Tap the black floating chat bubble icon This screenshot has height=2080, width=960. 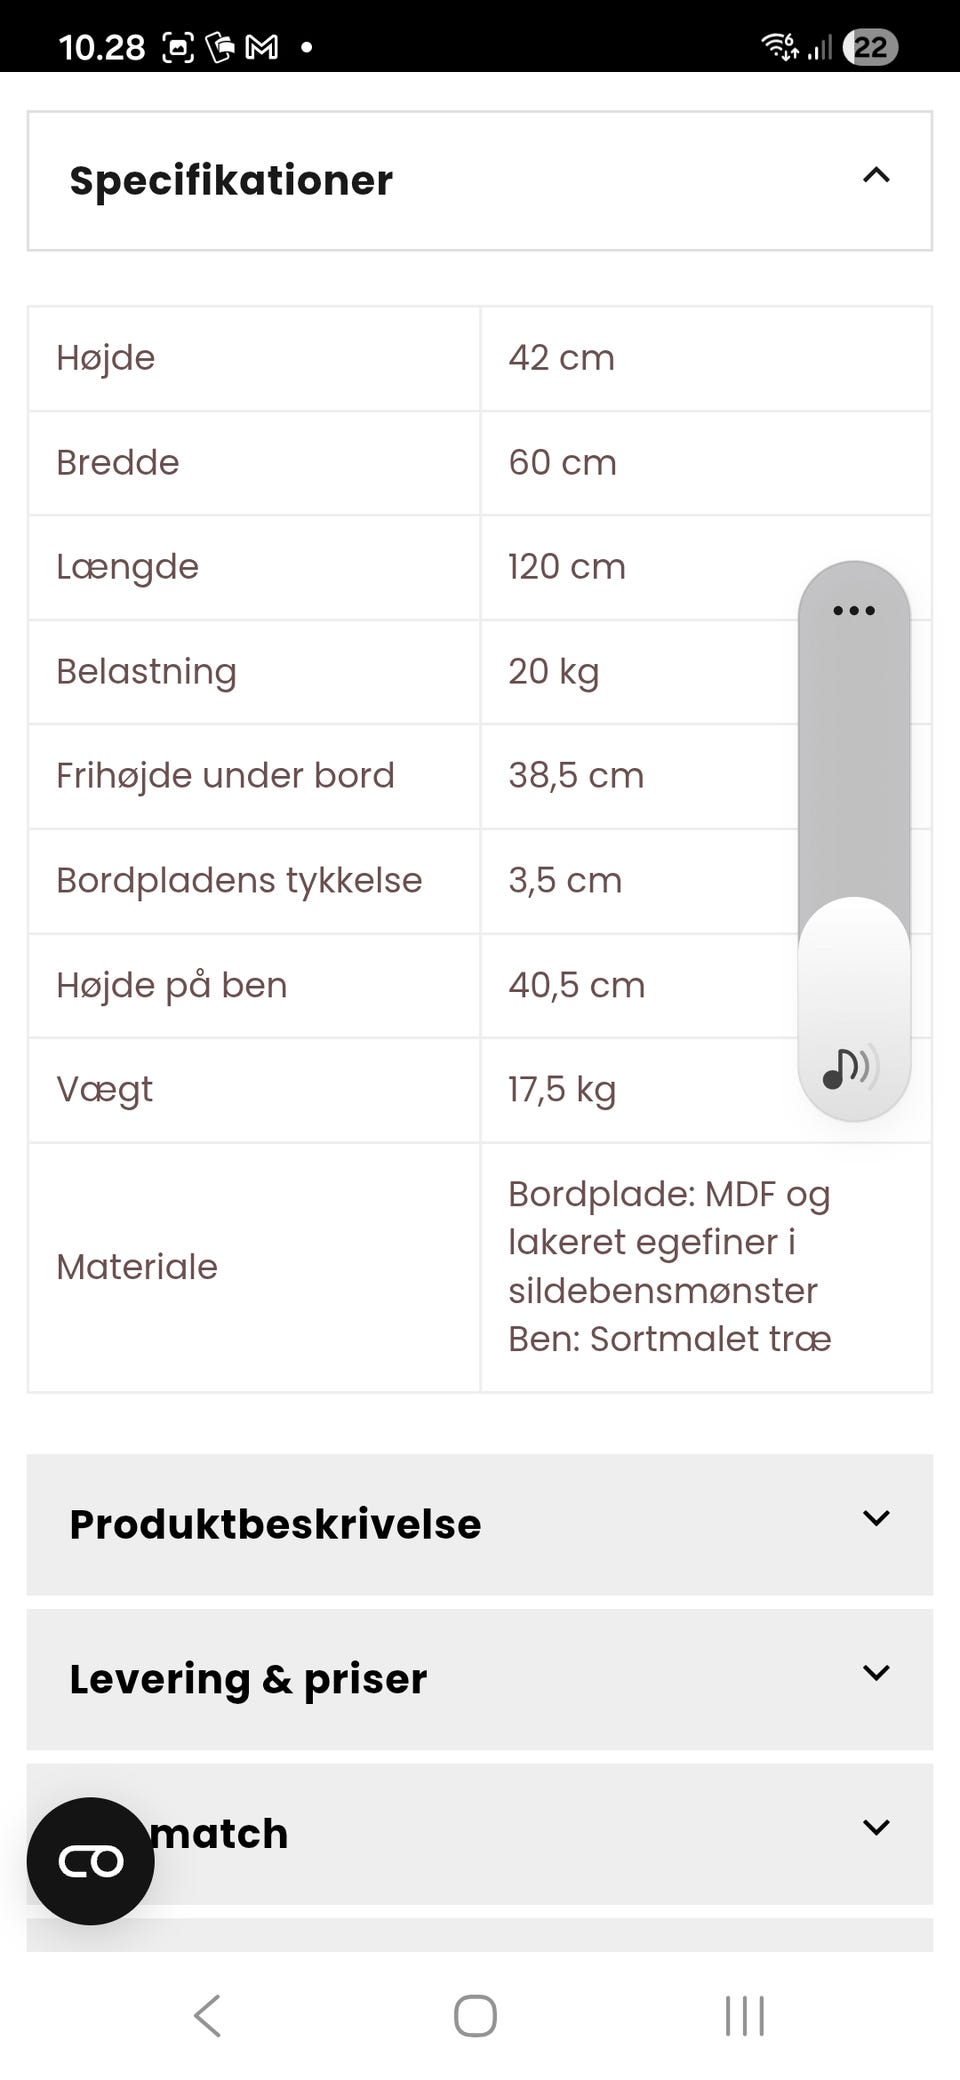[x=90, y=1861]
